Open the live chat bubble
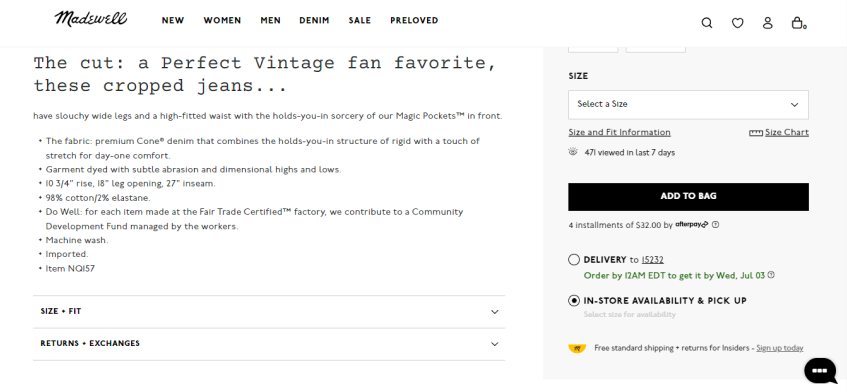The image size is (847, 392). [x=820, y=370]
